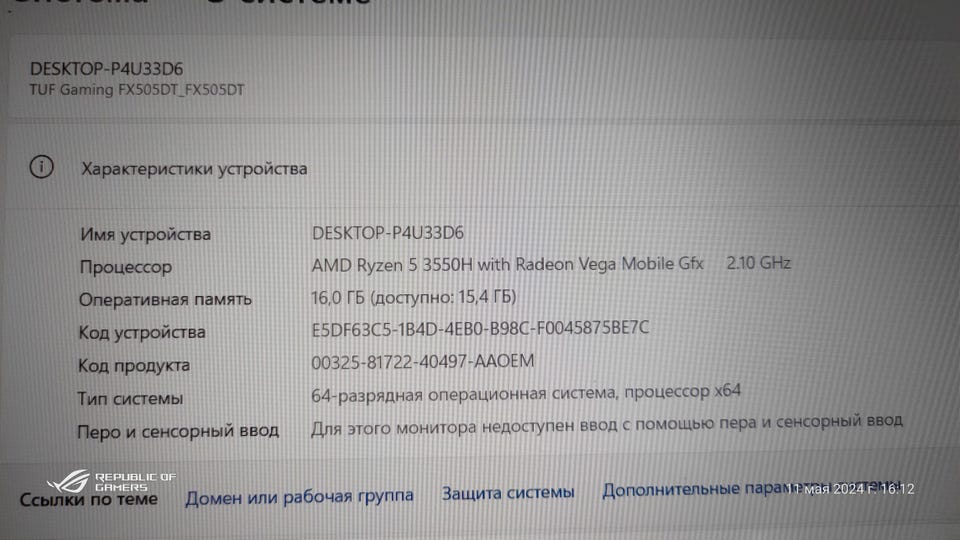The image size is (960, 540).
Task: Select the device name value DESKTOP-P4U33D6 in specs
Action: click(388, 233)
